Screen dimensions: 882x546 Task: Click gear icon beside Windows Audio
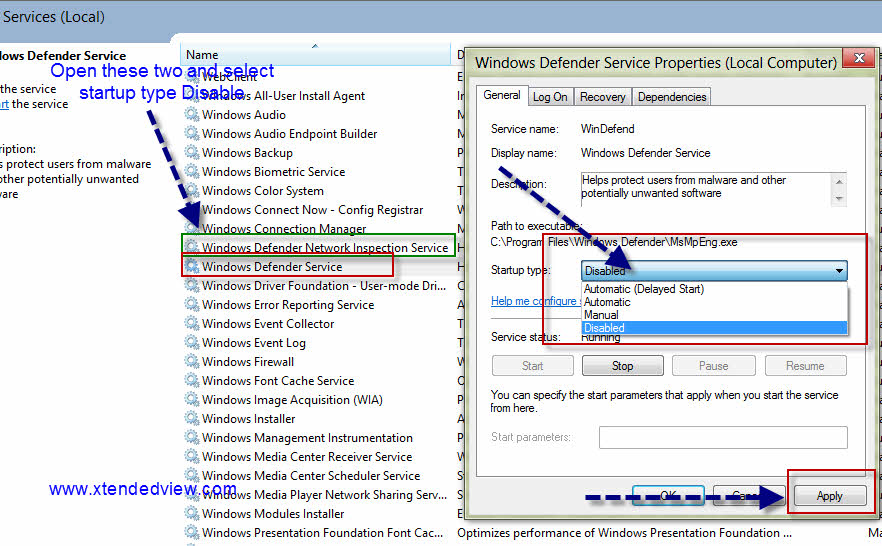(x=192, y=114)
